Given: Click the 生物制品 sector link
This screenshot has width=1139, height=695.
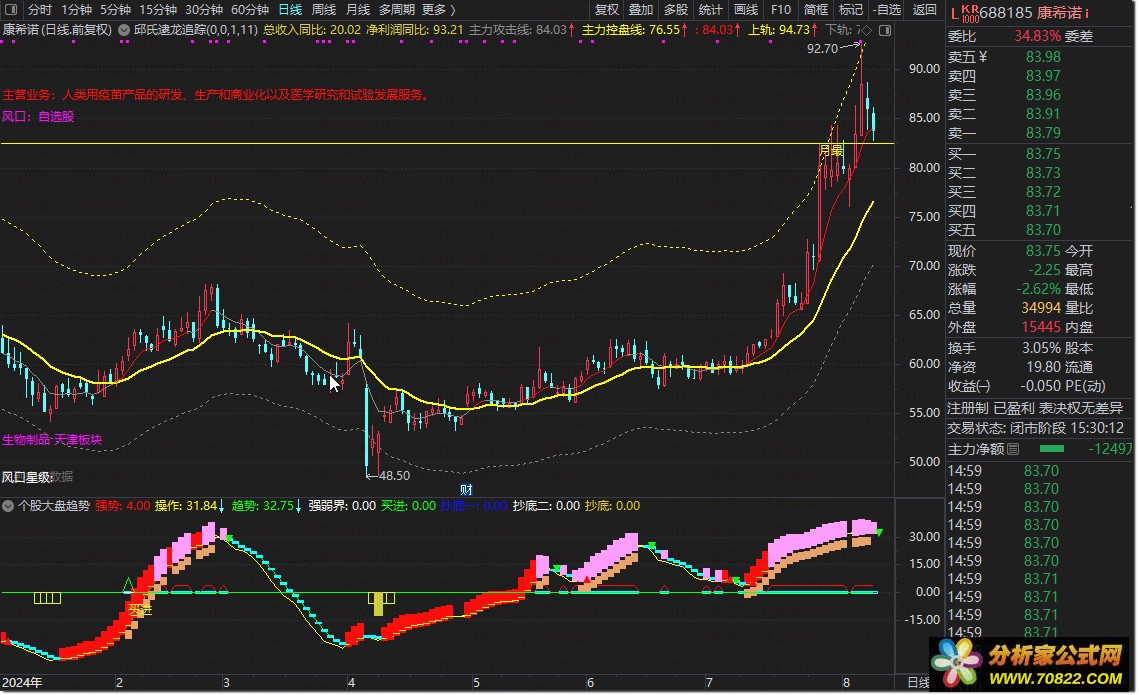Looking at the screenshot, I should (26, 439).
